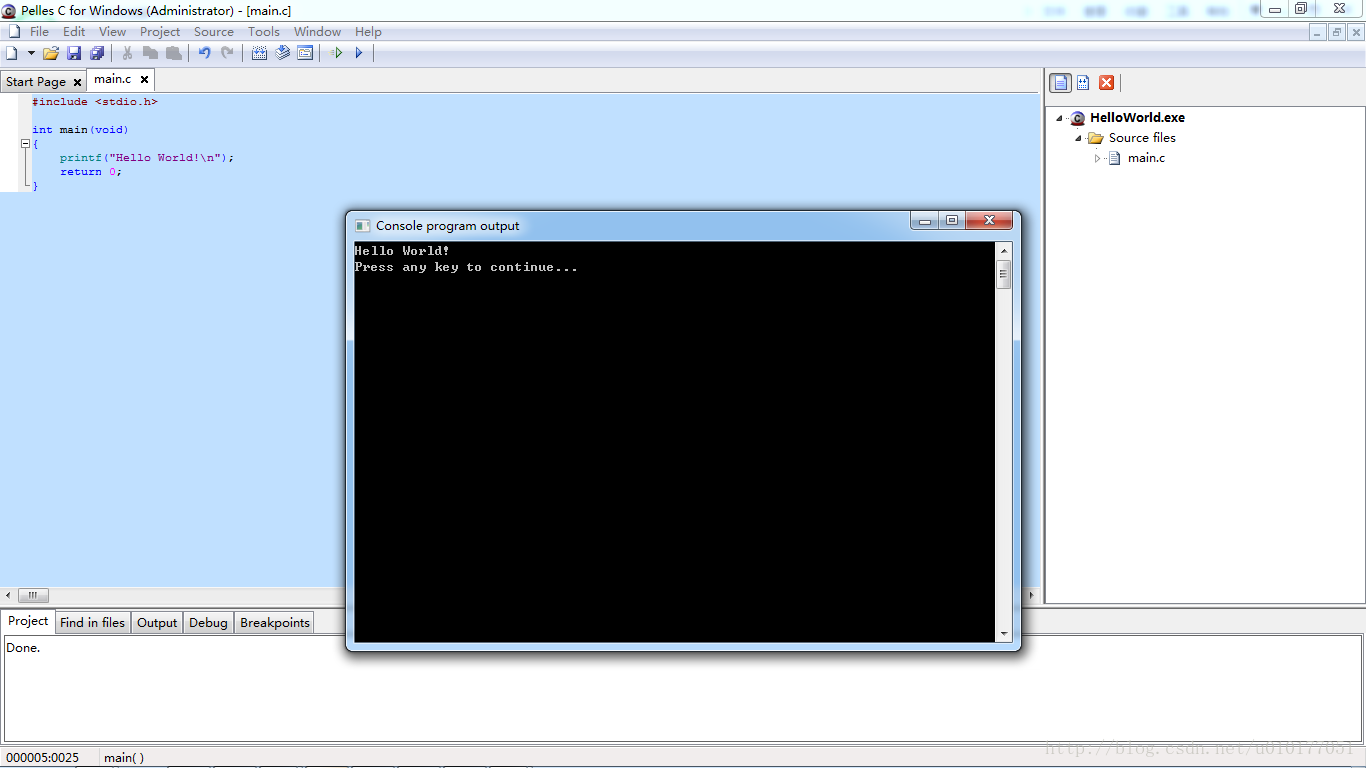The image size is (1366, 768).
Task: Open the Source menu
Action: (x=214, y=32)
